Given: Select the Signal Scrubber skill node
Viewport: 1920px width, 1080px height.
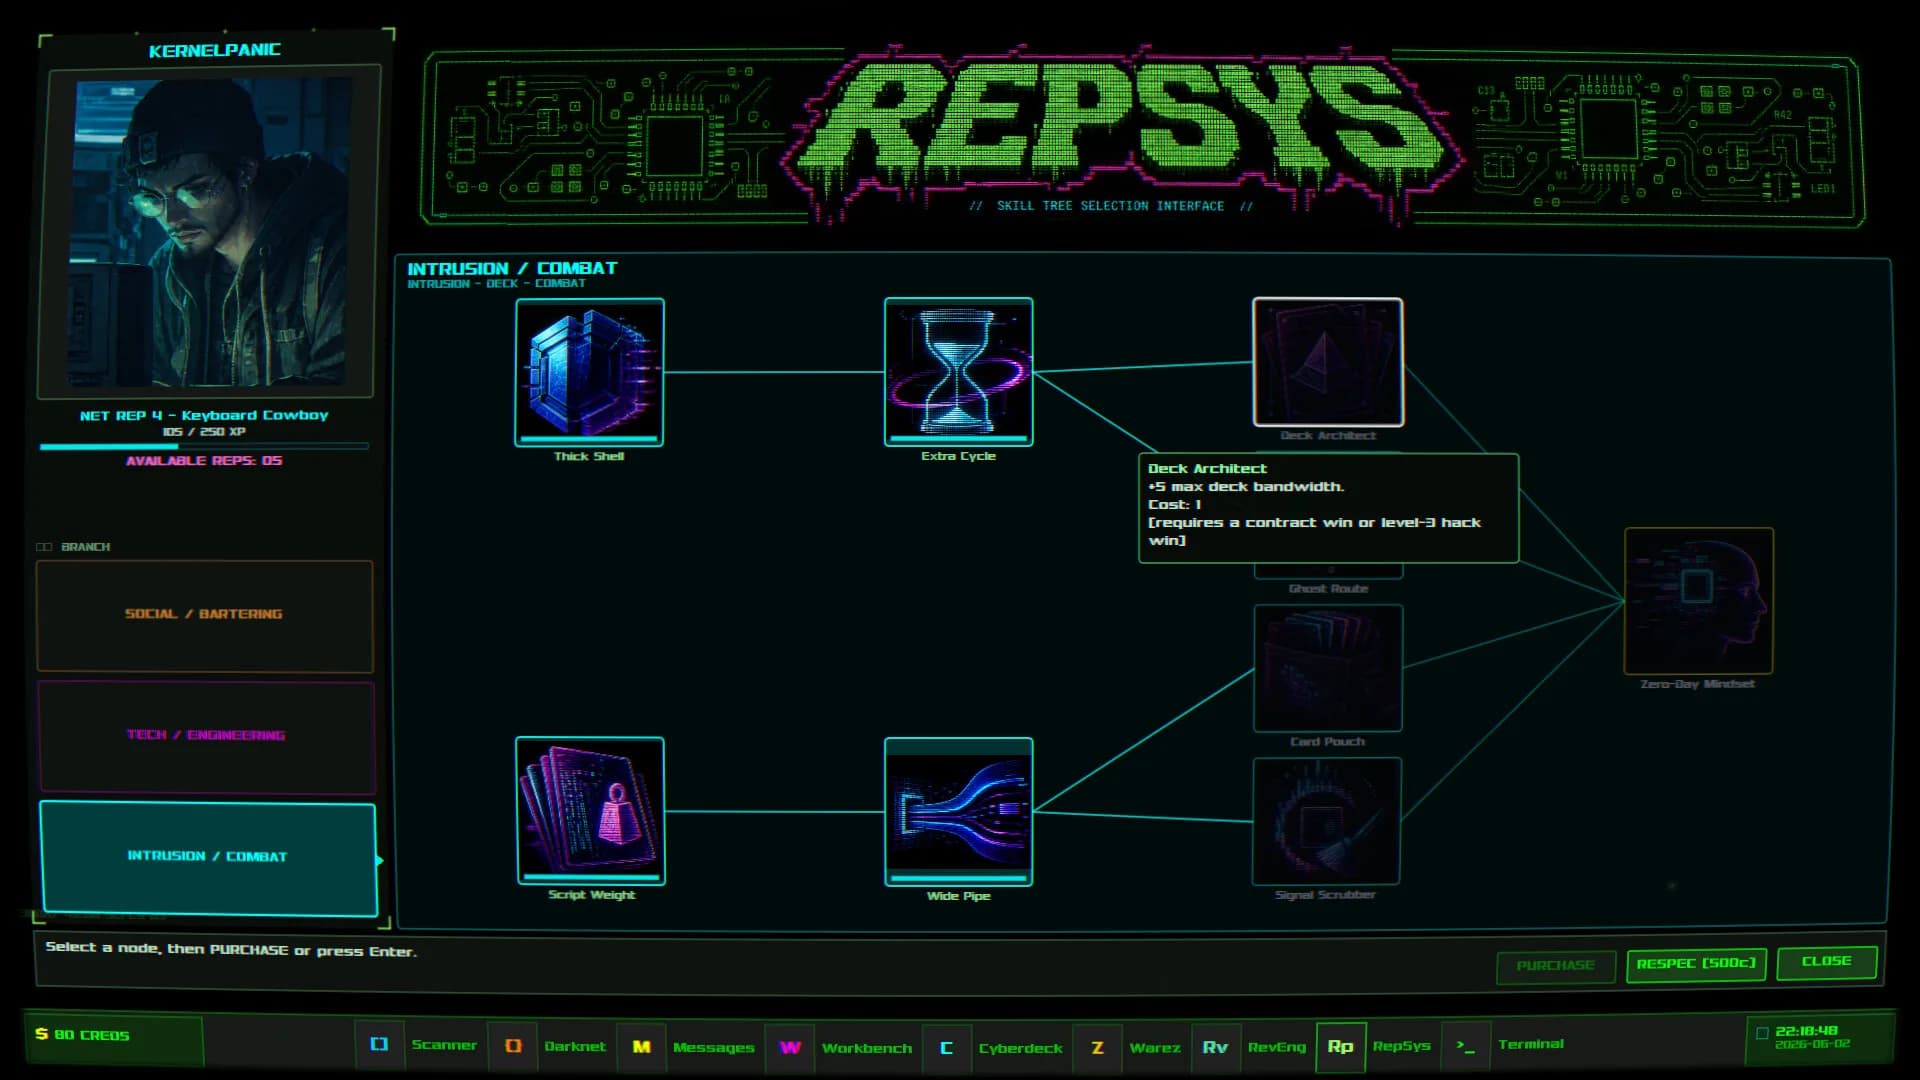Looking at the screenshot, I should 1326,821.
